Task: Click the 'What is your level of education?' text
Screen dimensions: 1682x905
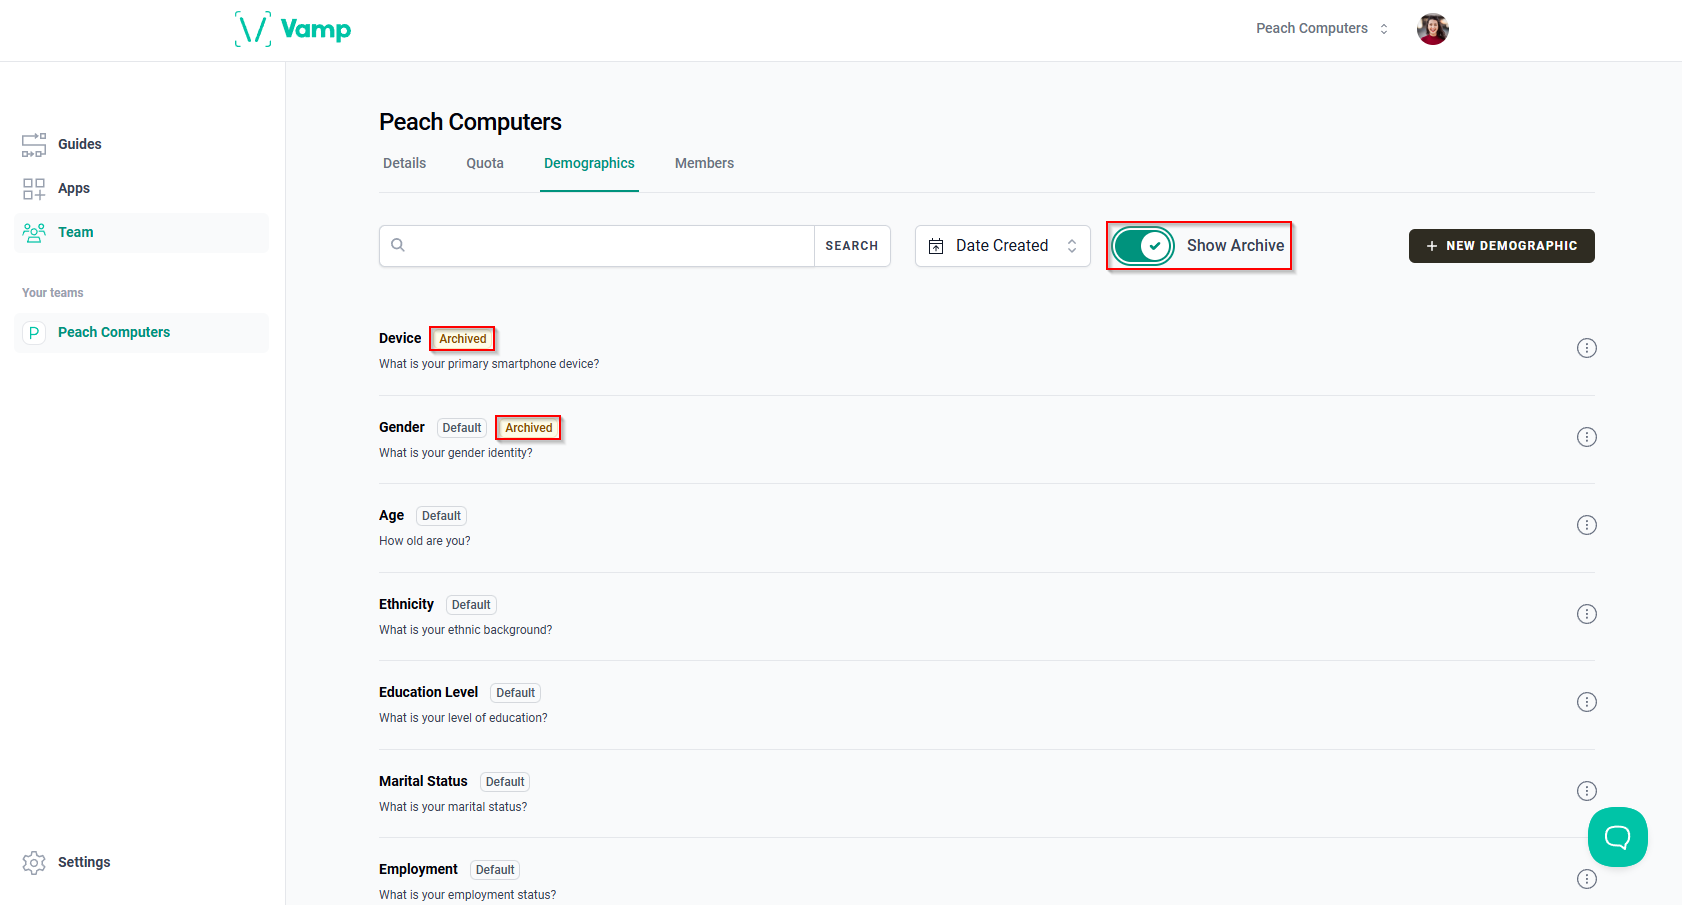Action: 463,718
